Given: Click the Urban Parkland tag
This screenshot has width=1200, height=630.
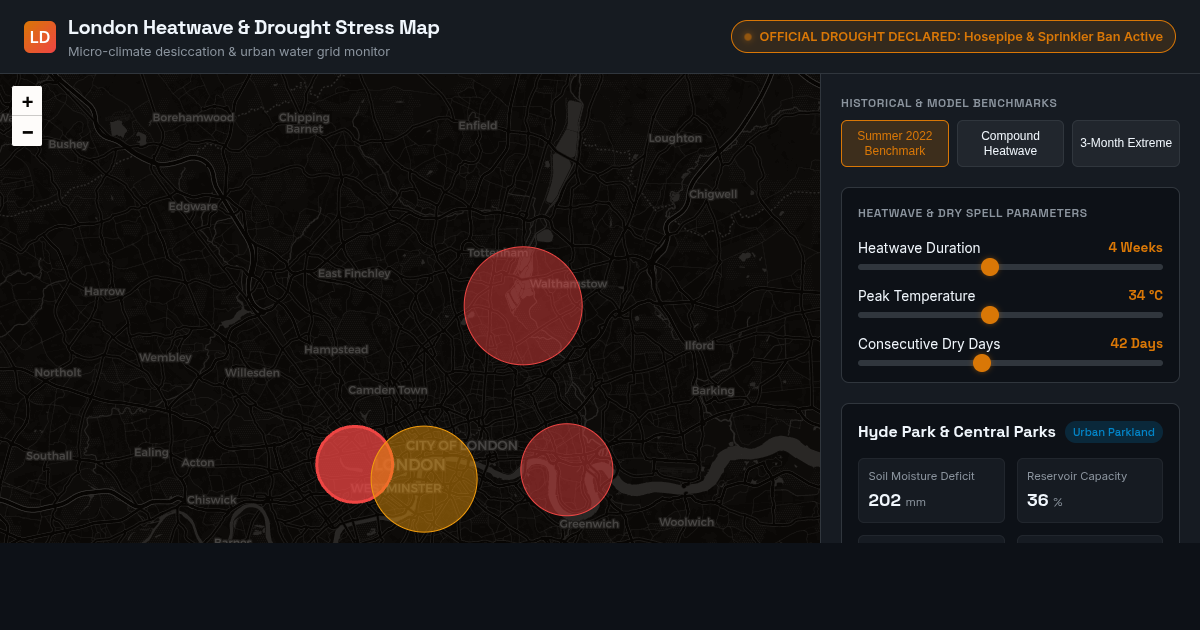Looking at the screenshot, I should point(1114,432).
